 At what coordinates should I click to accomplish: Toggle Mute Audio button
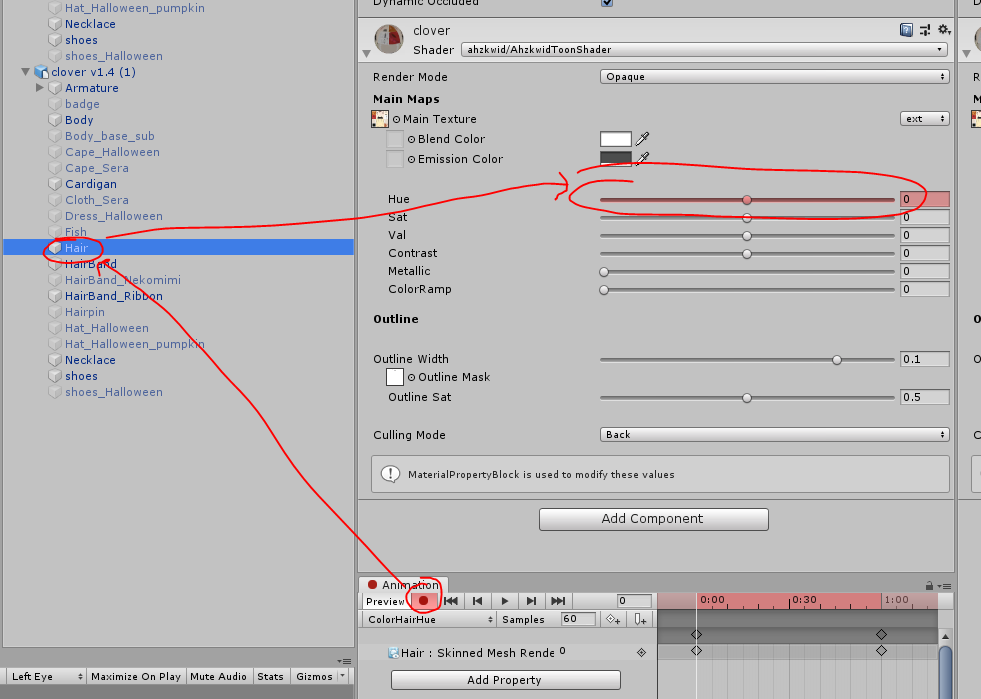pos(218,676)
